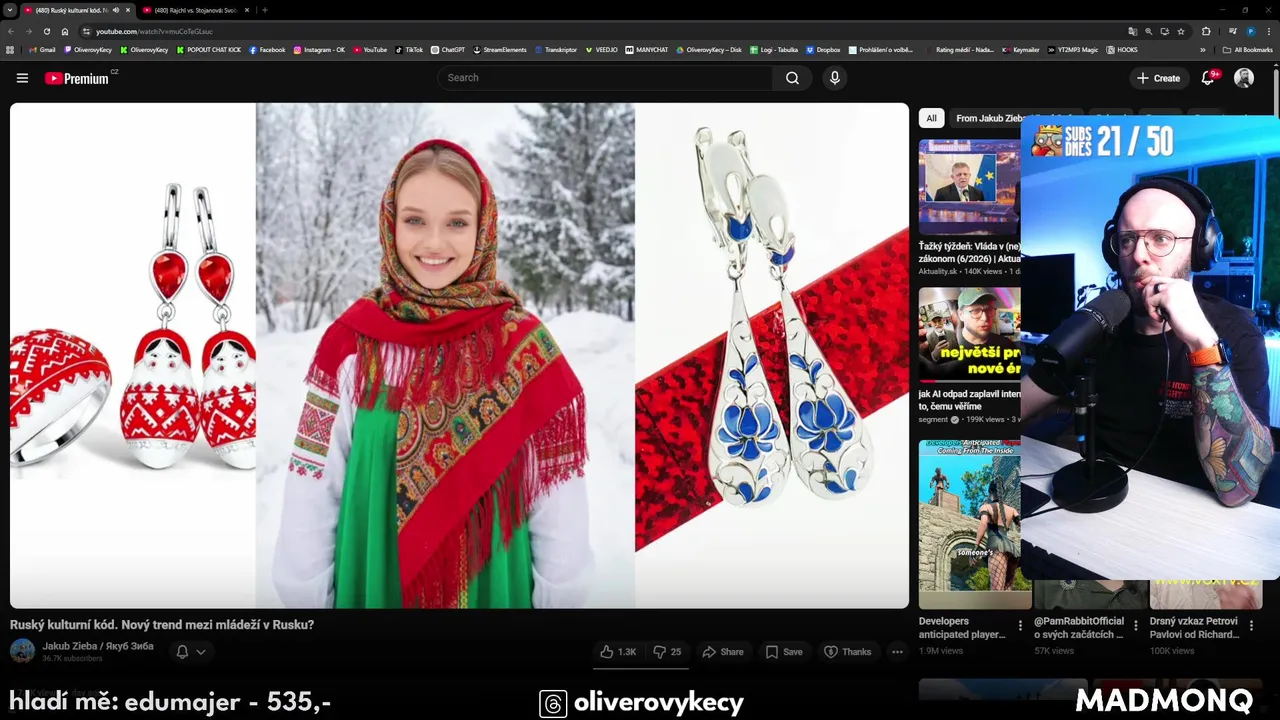This screenshot has height=720, width=1280.
Task: Open Chrome profile avatar
Action: [1250, 31]
